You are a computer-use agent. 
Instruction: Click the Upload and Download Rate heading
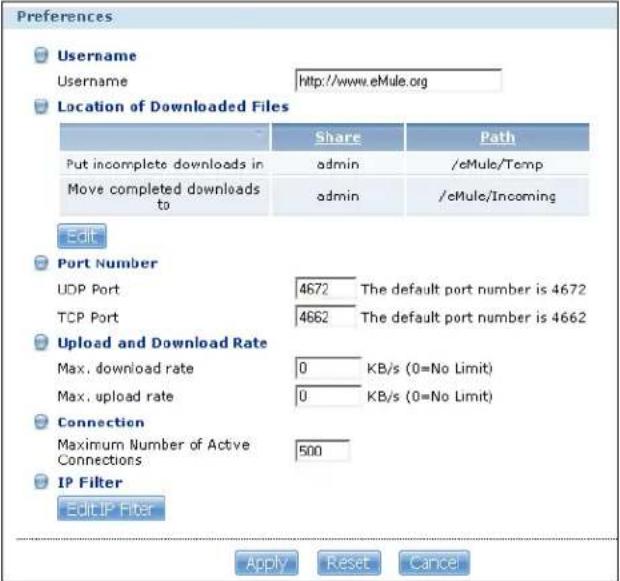pyautogui.click(x=163, y=343)
